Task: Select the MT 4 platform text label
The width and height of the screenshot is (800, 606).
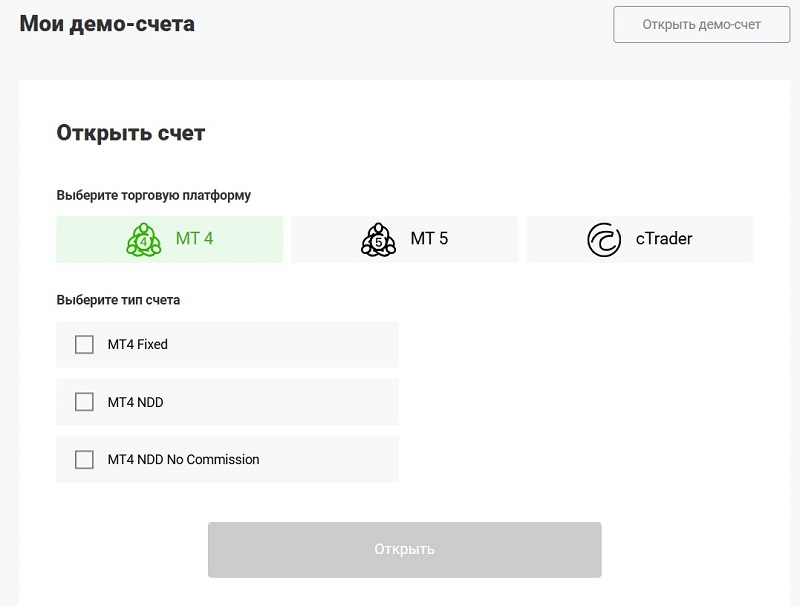Action: click(x=194, y=239)
